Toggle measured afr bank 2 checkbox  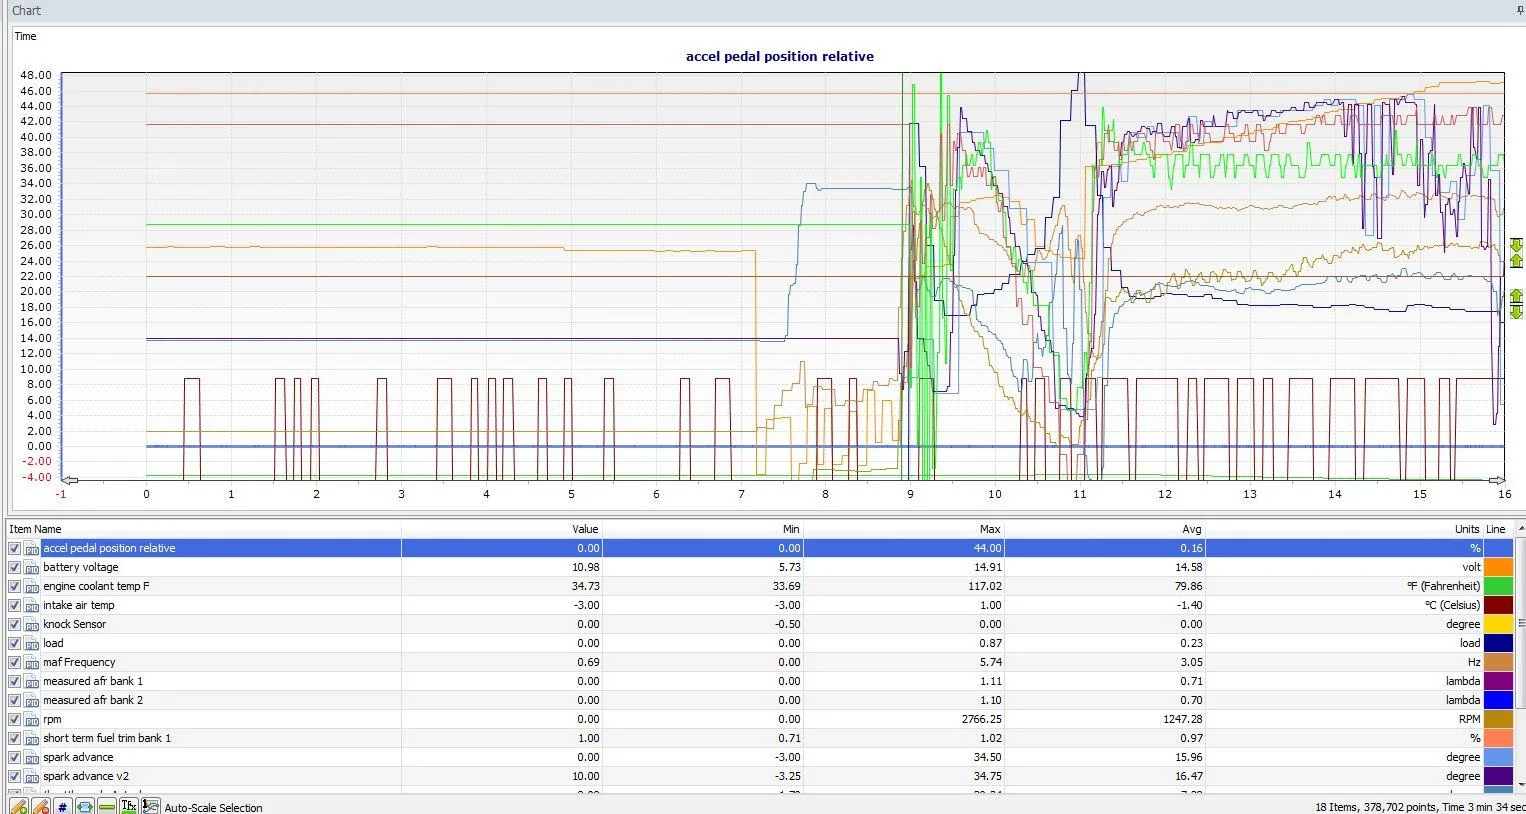pos(14,700)
